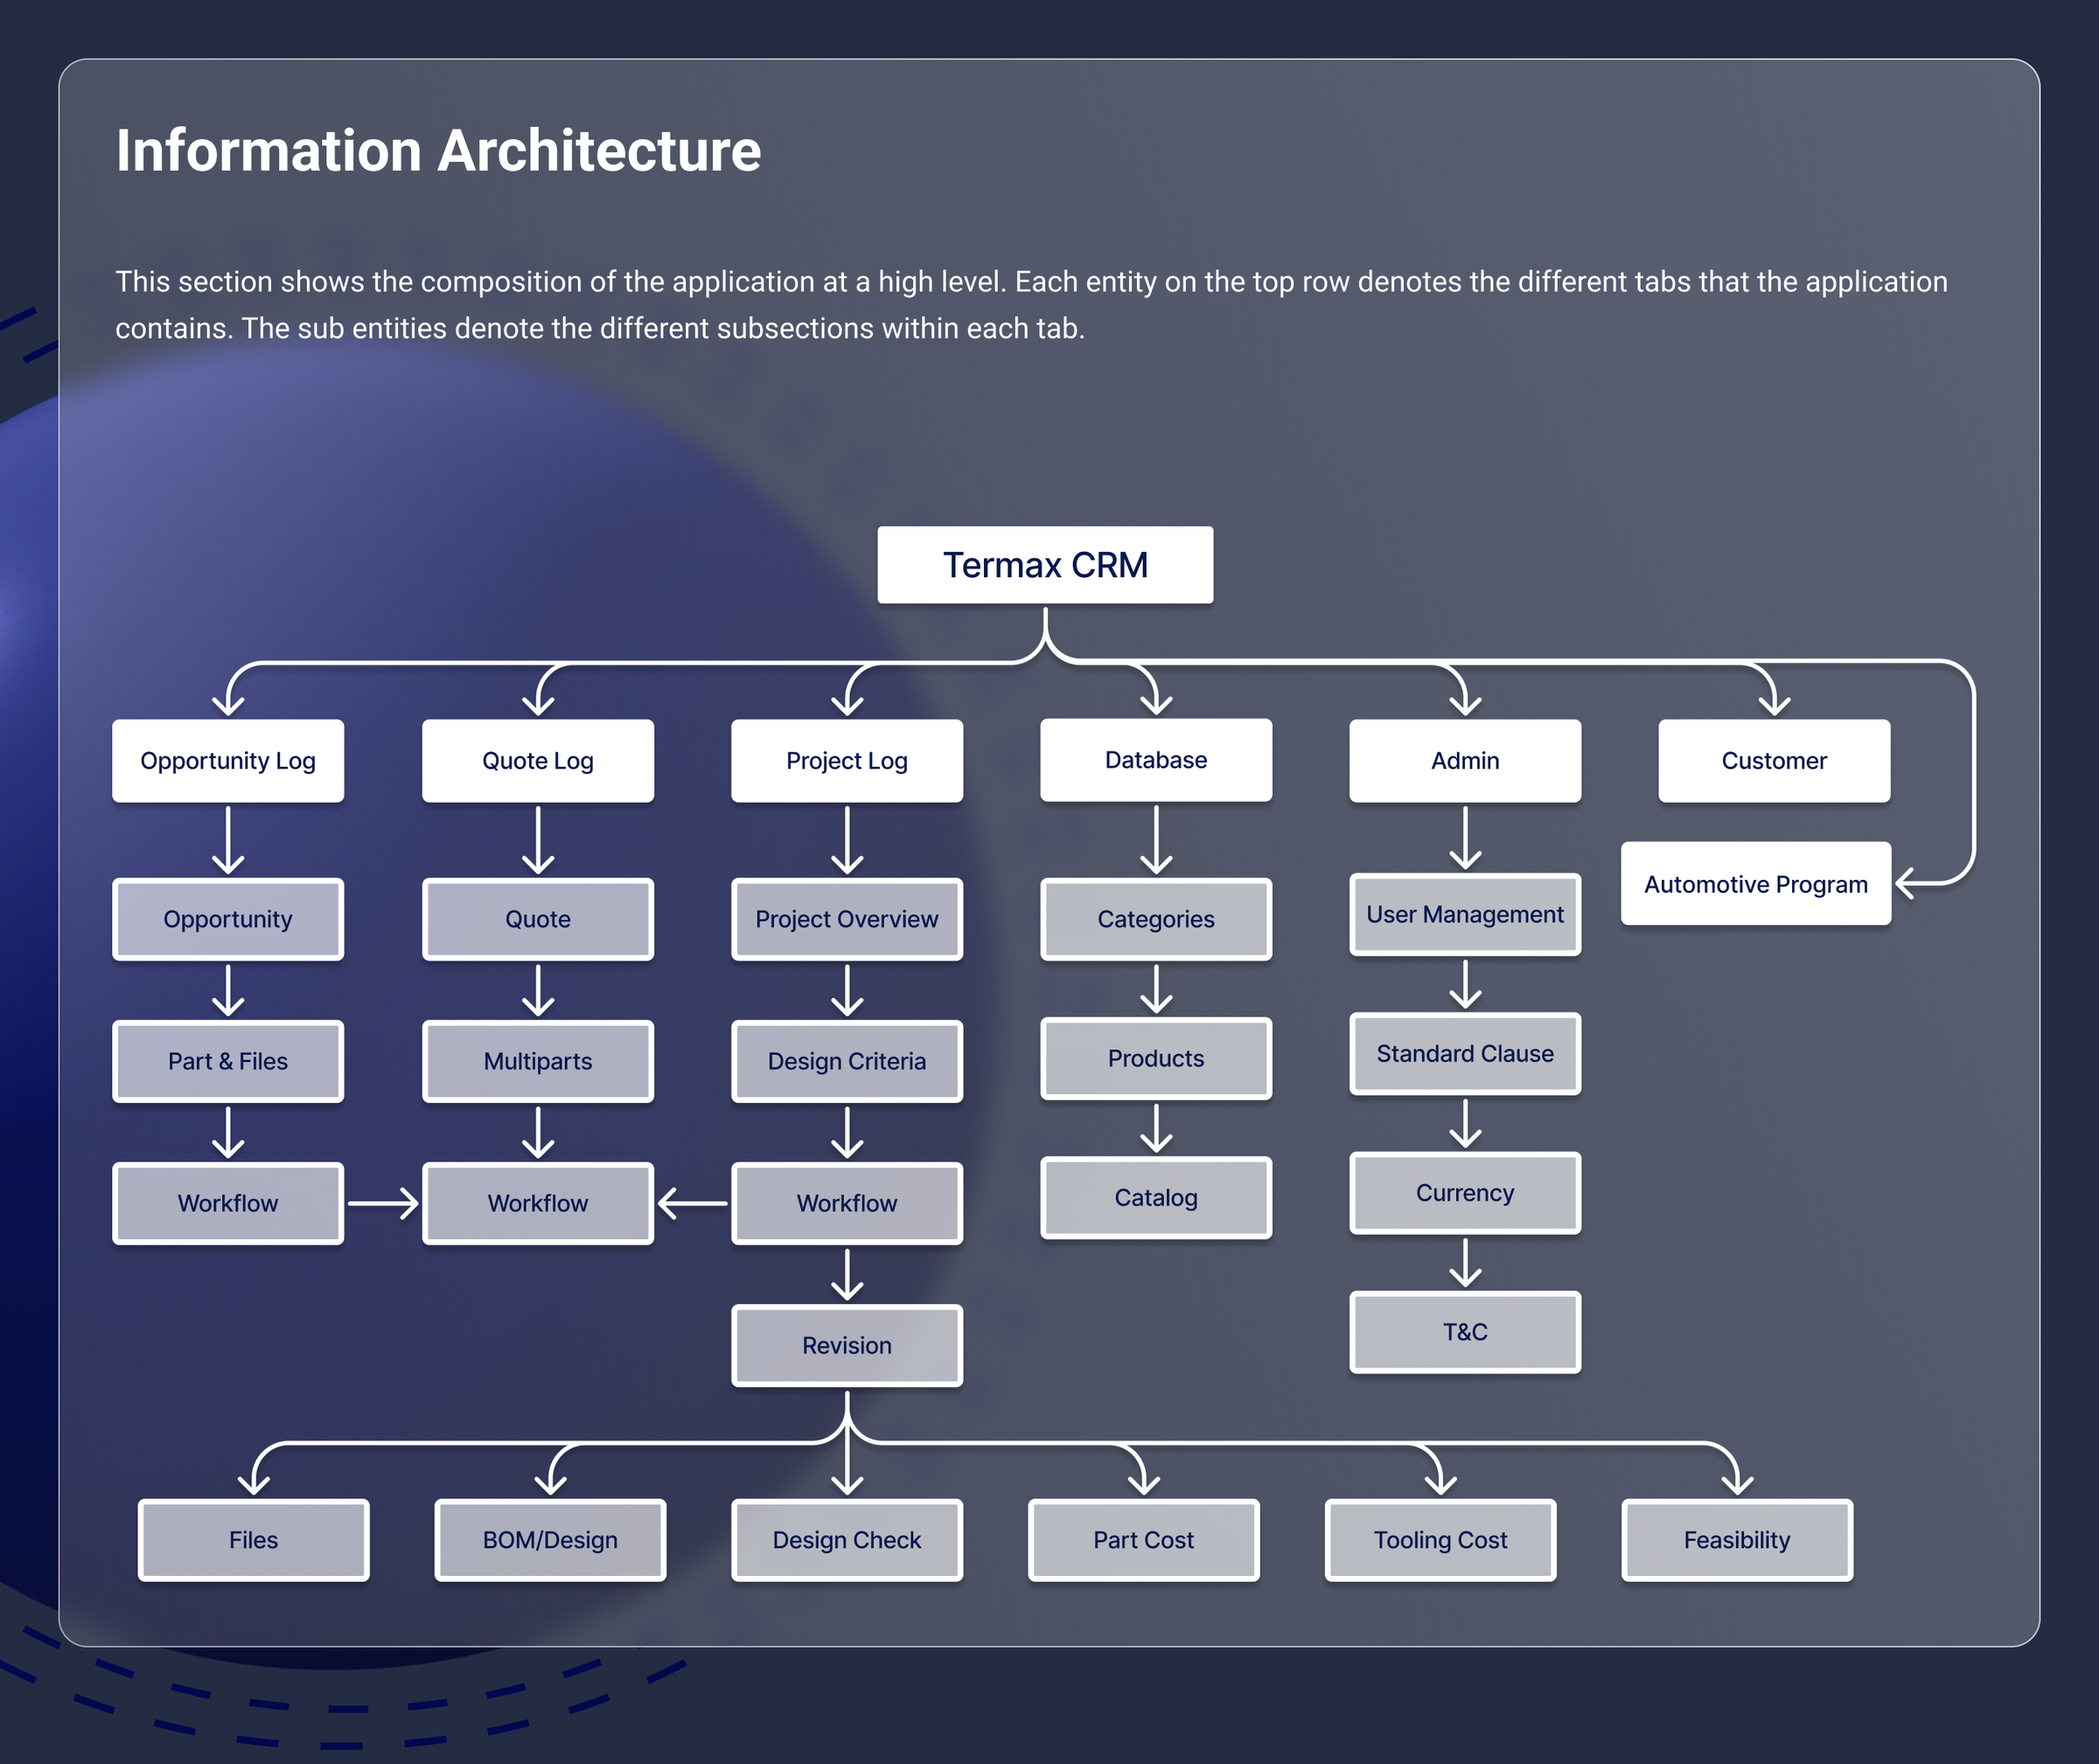Select the Customer tab box
Screen dimensions: 2099x1764
coord(1774,761)
